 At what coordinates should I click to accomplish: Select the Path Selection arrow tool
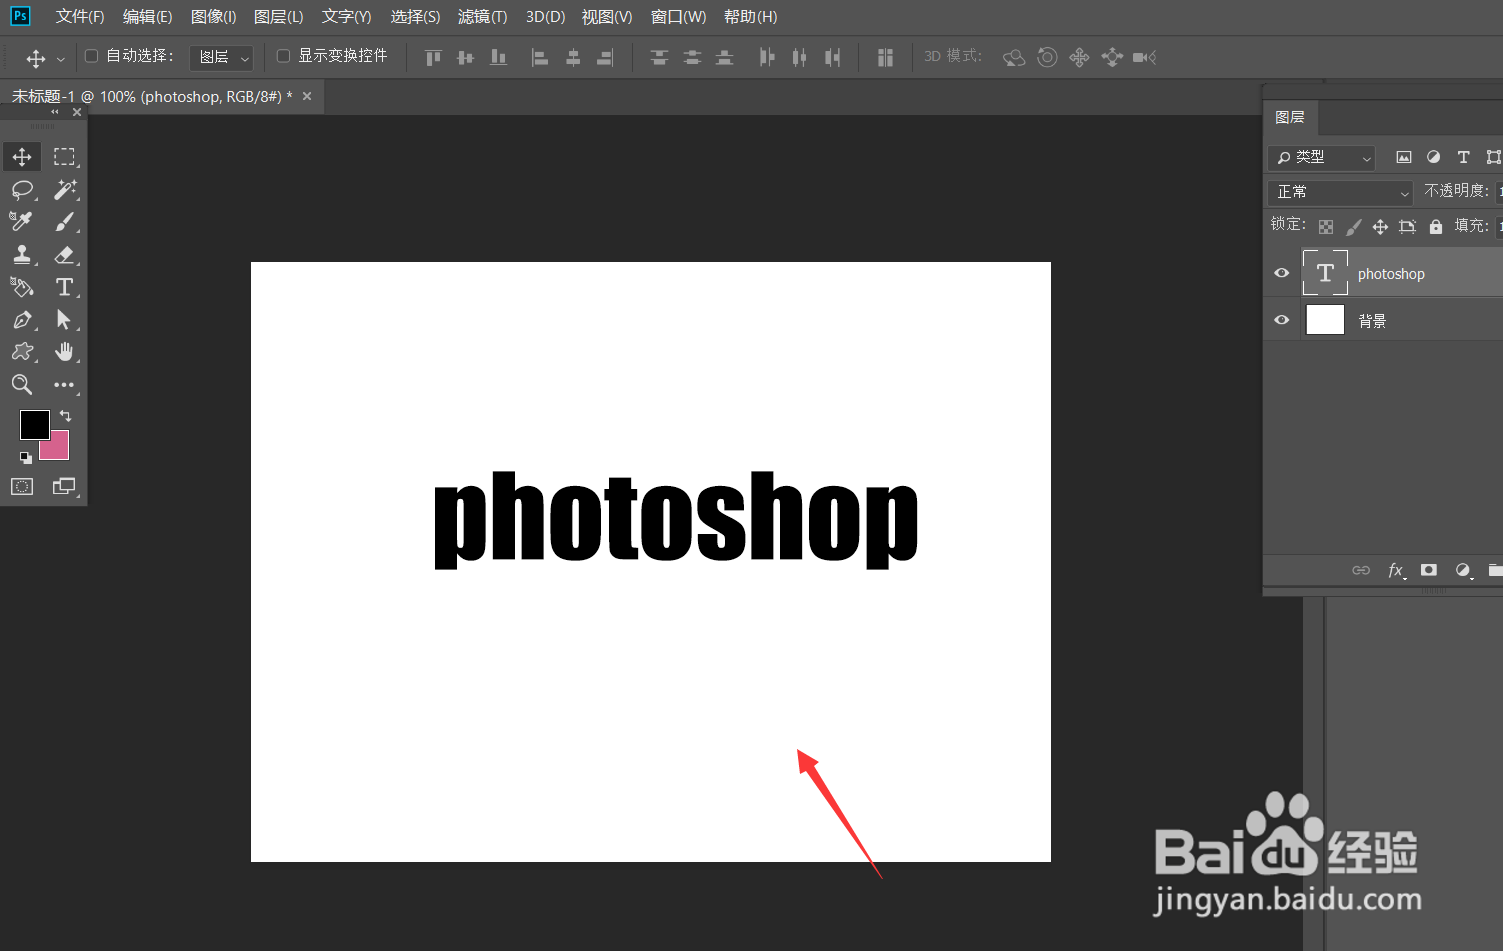[x=64, y=320]
